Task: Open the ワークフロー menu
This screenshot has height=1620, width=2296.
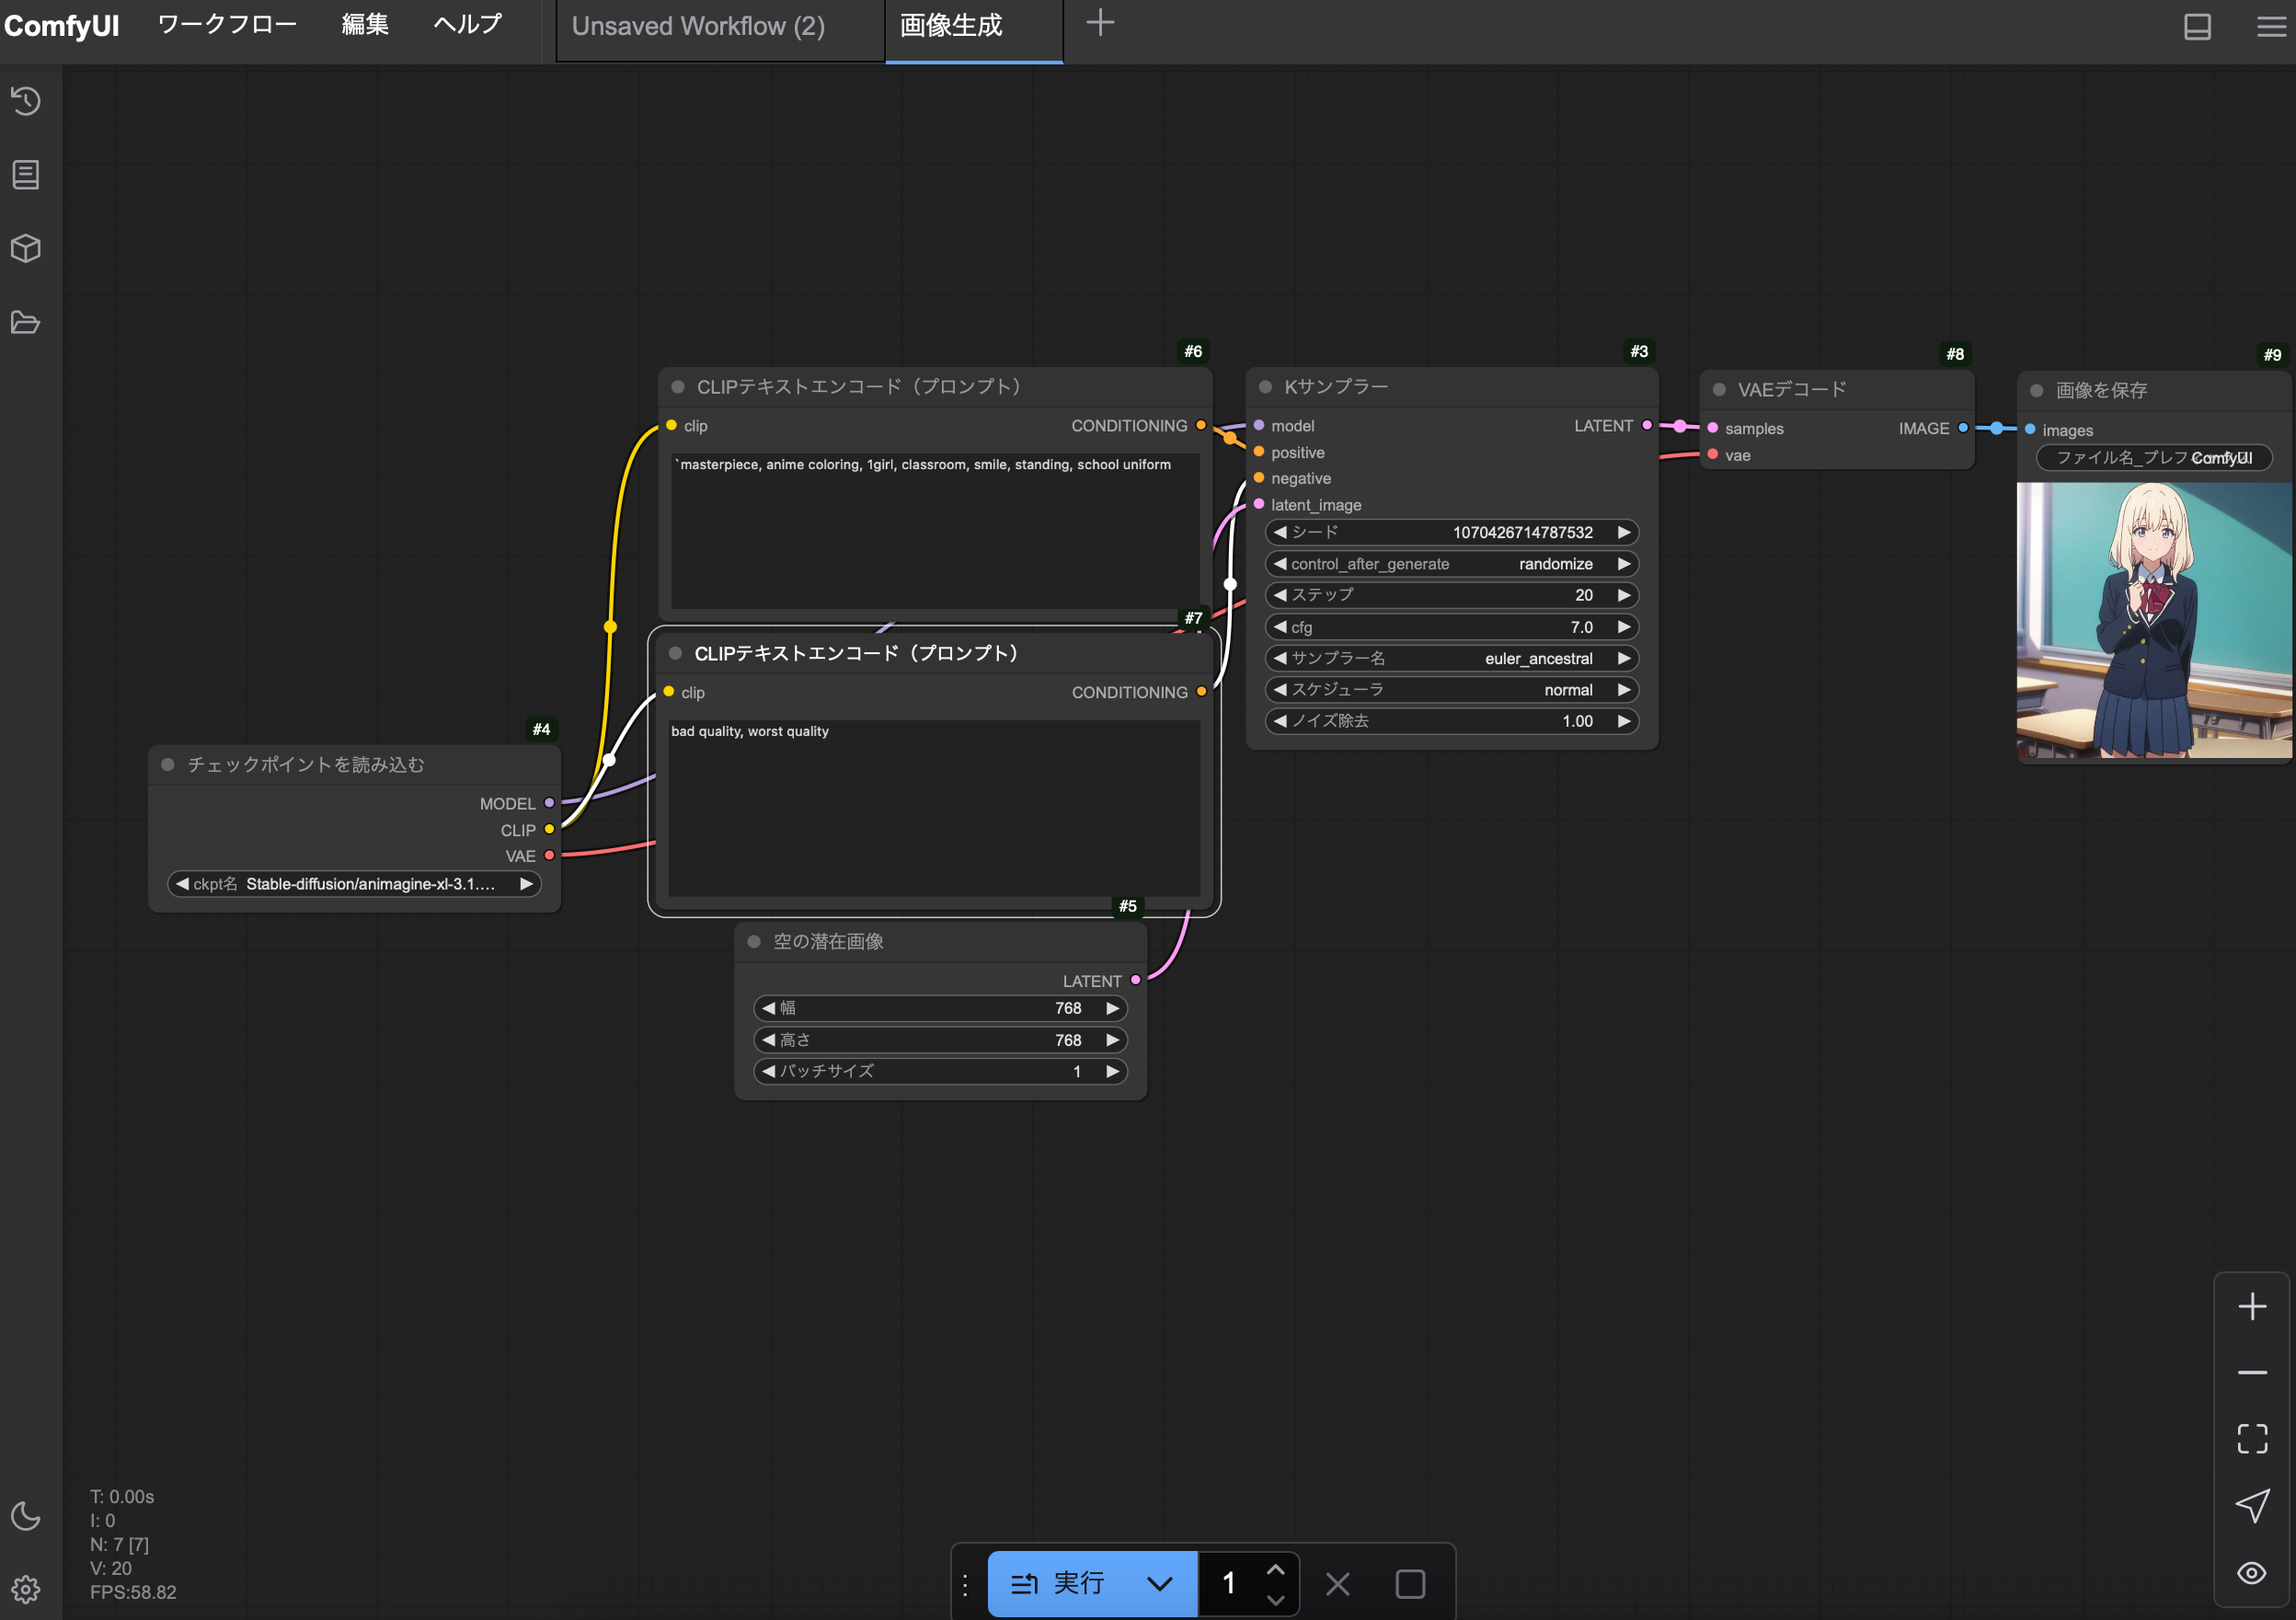Action: pos(227,25)
